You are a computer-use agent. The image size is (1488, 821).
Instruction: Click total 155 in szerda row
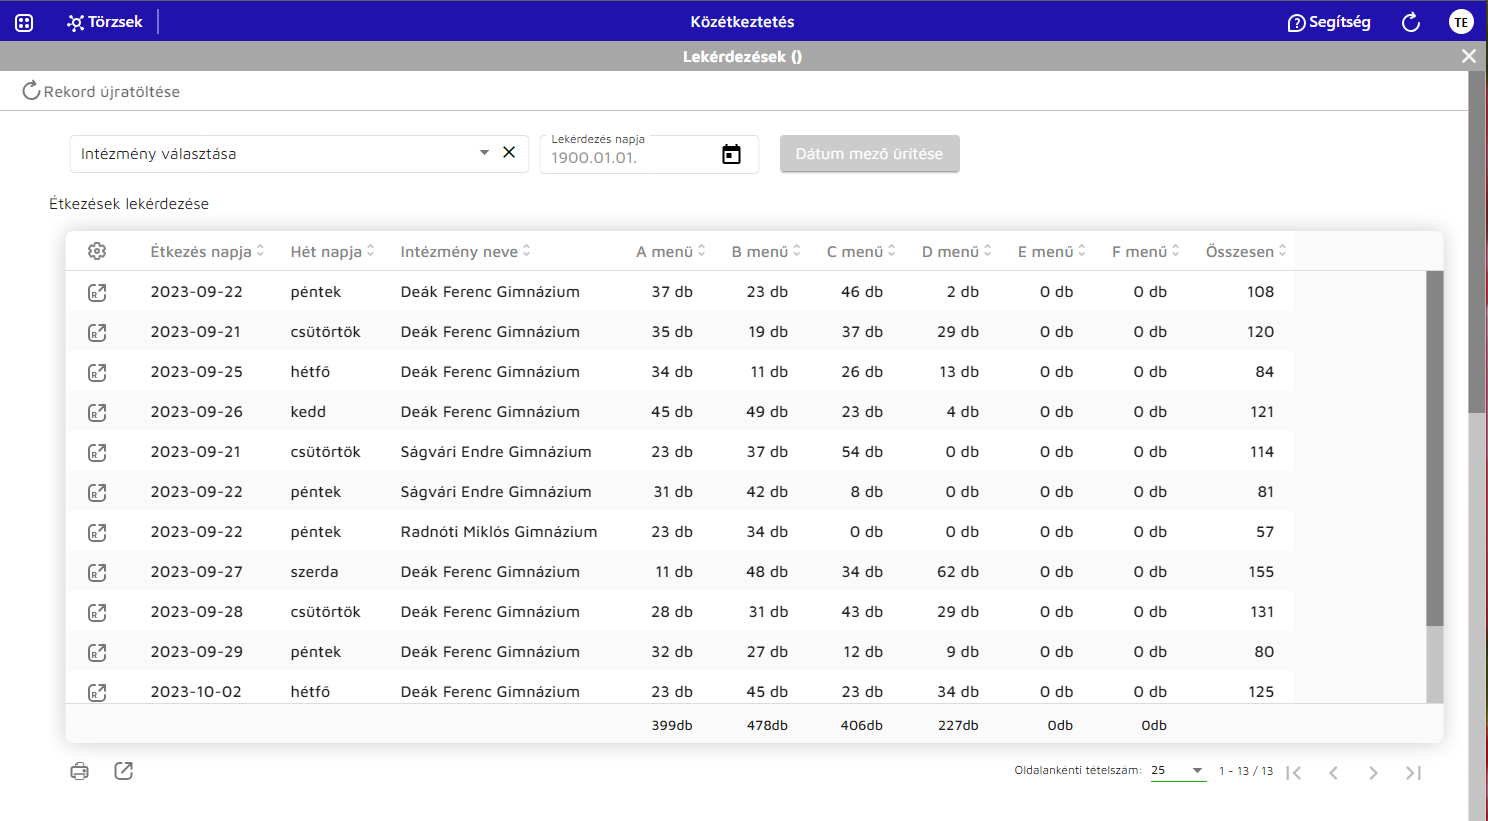[x=1261, y=572]
